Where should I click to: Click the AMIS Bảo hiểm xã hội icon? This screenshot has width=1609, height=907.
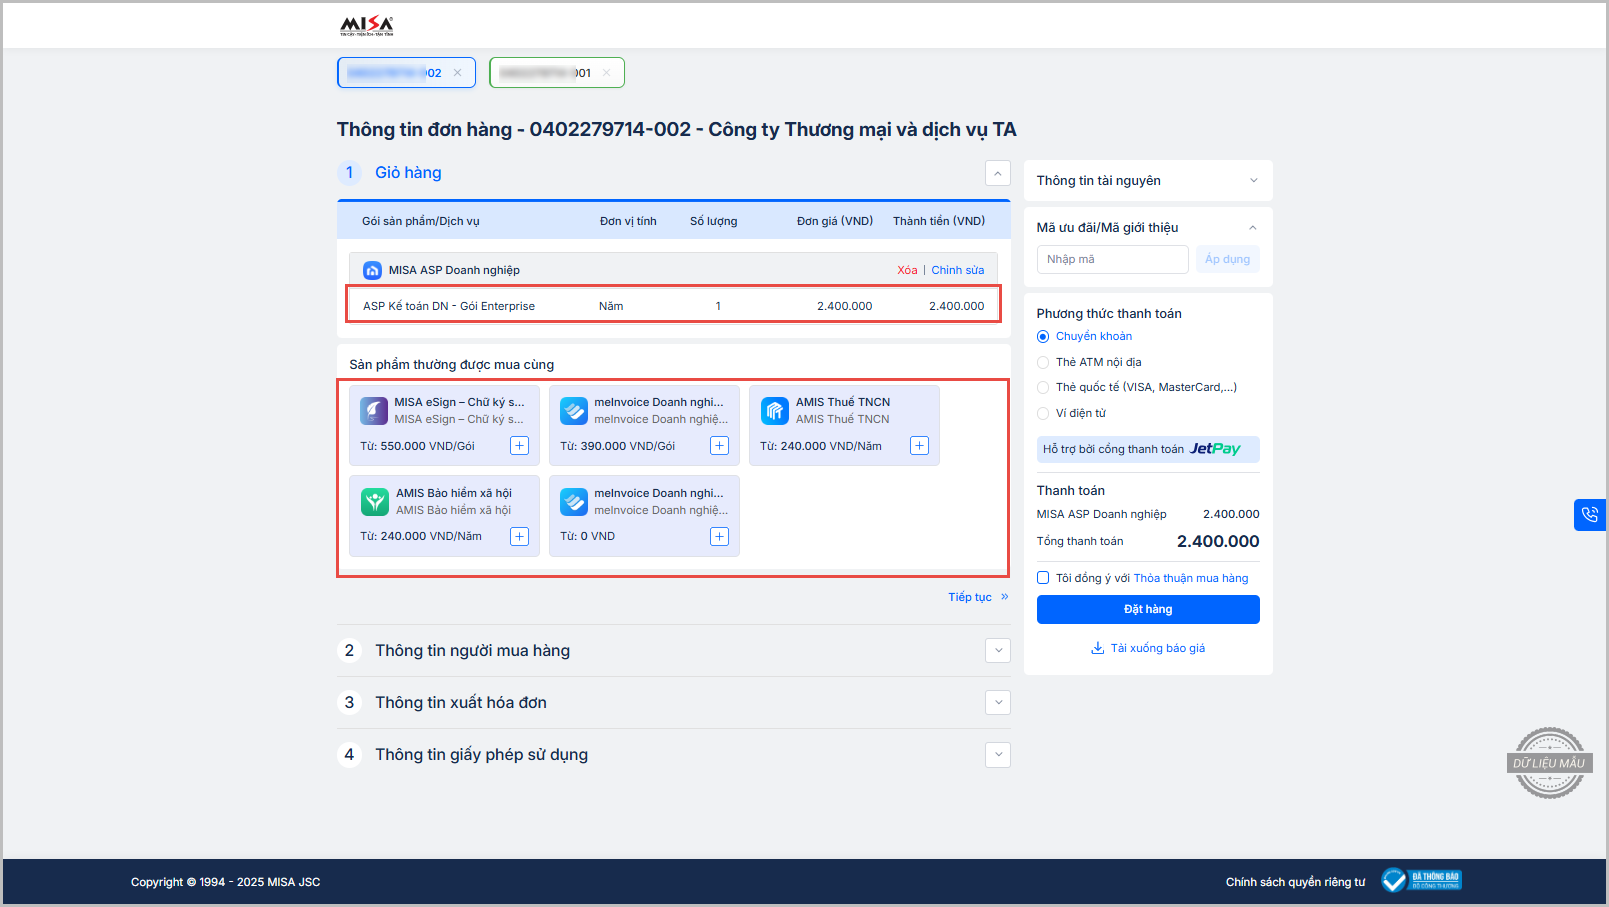[x=375, y=502]
